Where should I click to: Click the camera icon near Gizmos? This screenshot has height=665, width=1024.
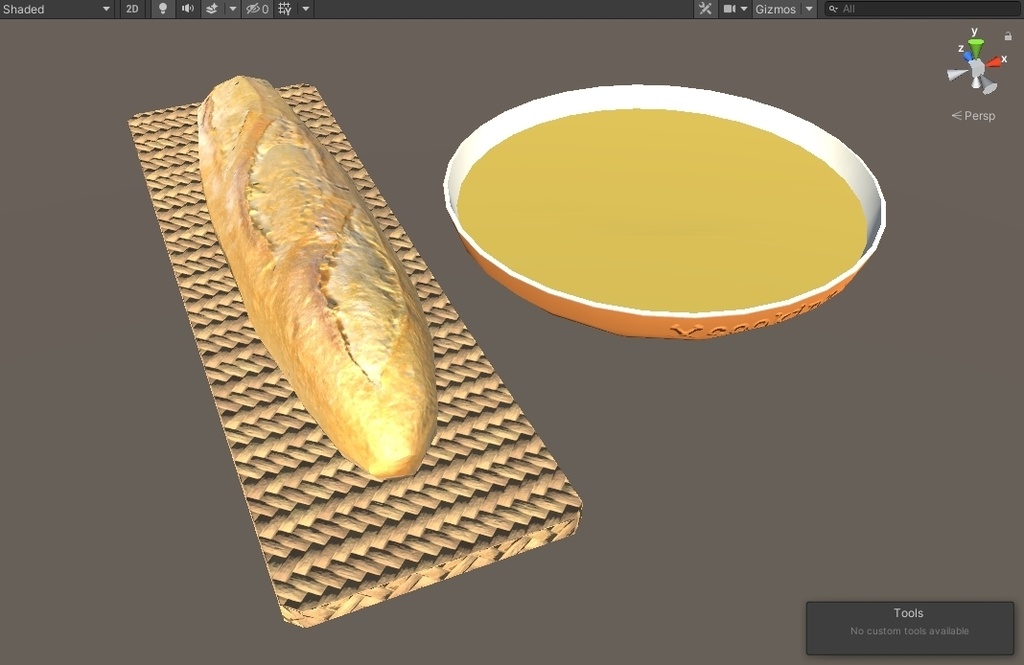[729, 9]
